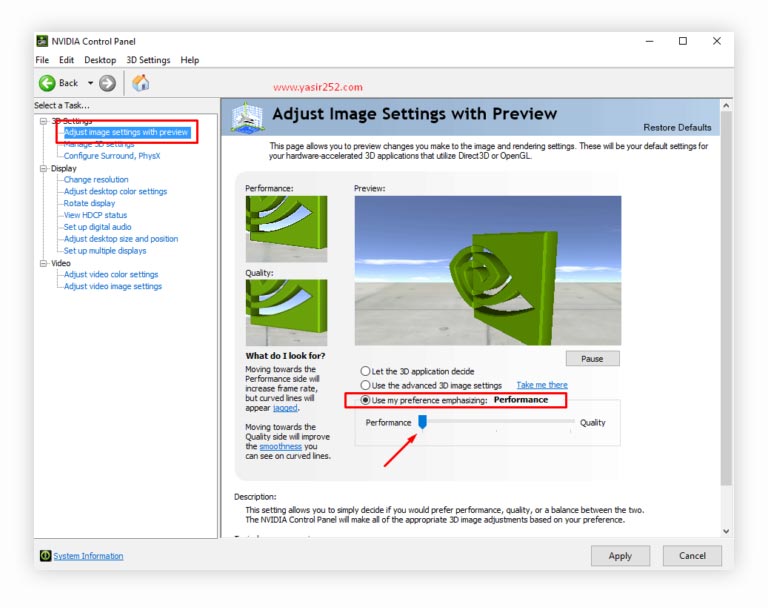Viewport: 768px width, 608px height.
Task: Open the 3D Settings menu
Action: 148,60
